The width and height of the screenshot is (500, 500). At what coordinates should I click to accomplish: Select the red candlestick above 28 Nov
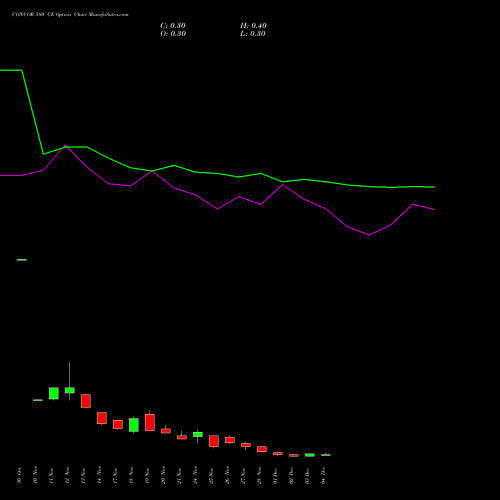coord(262,449)
